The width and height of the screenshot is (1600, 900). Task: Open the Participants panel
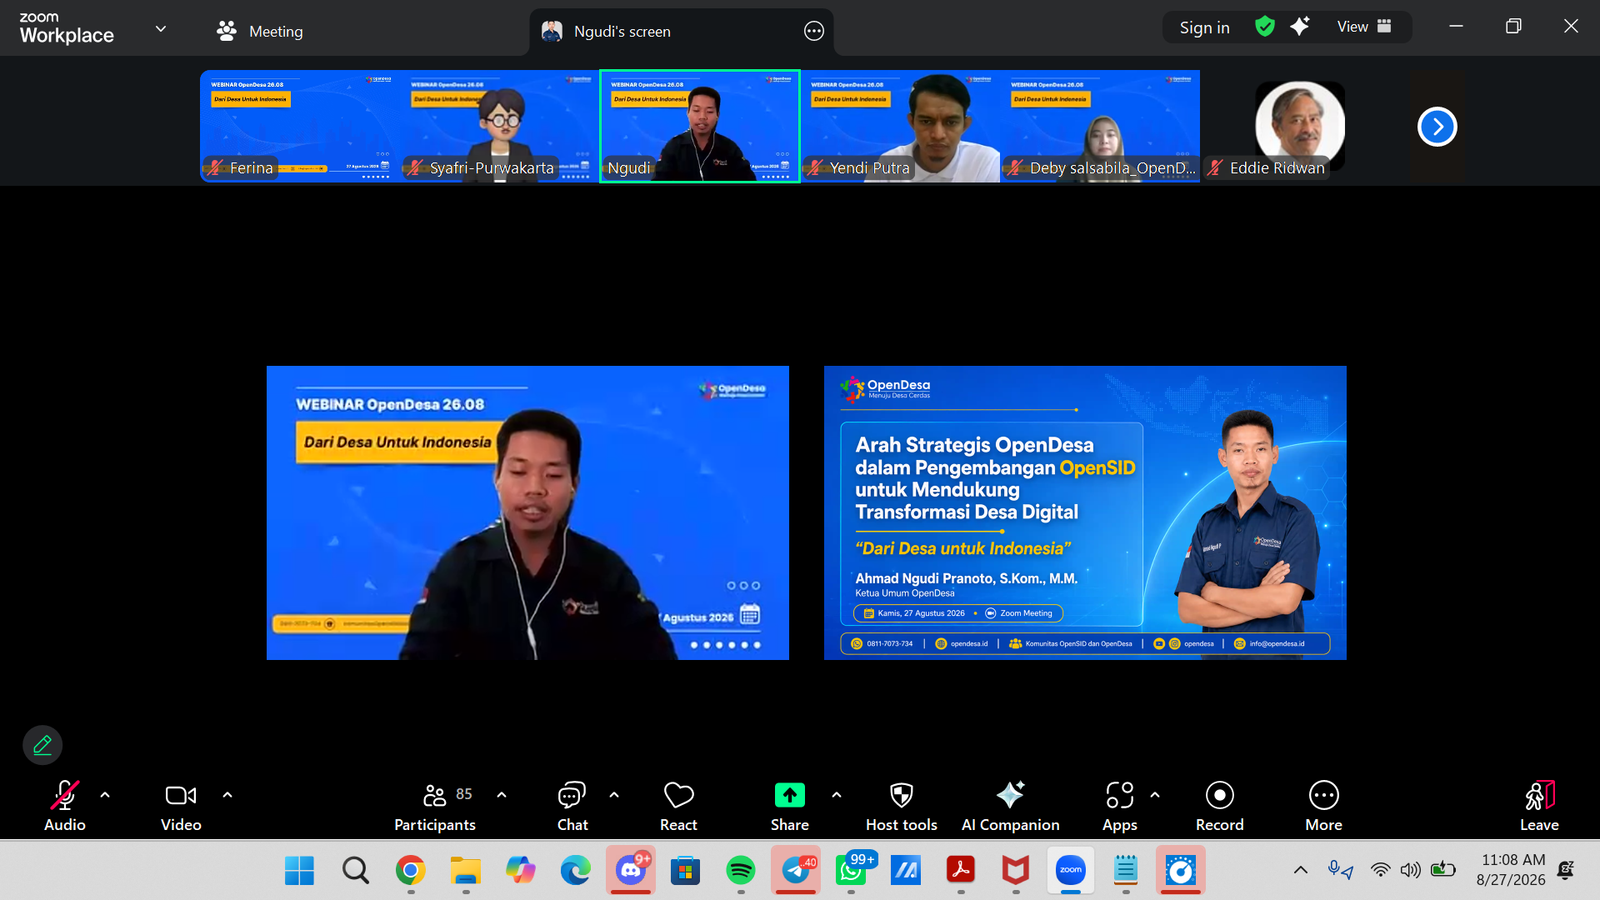pyautogui.click(x=435, y=806)
